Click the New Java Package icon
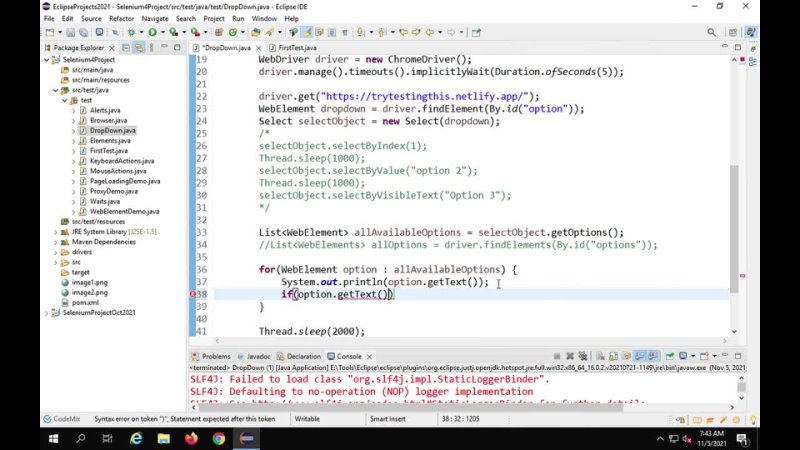This screenshot has height=450, width=800. (x=218, y=32)
